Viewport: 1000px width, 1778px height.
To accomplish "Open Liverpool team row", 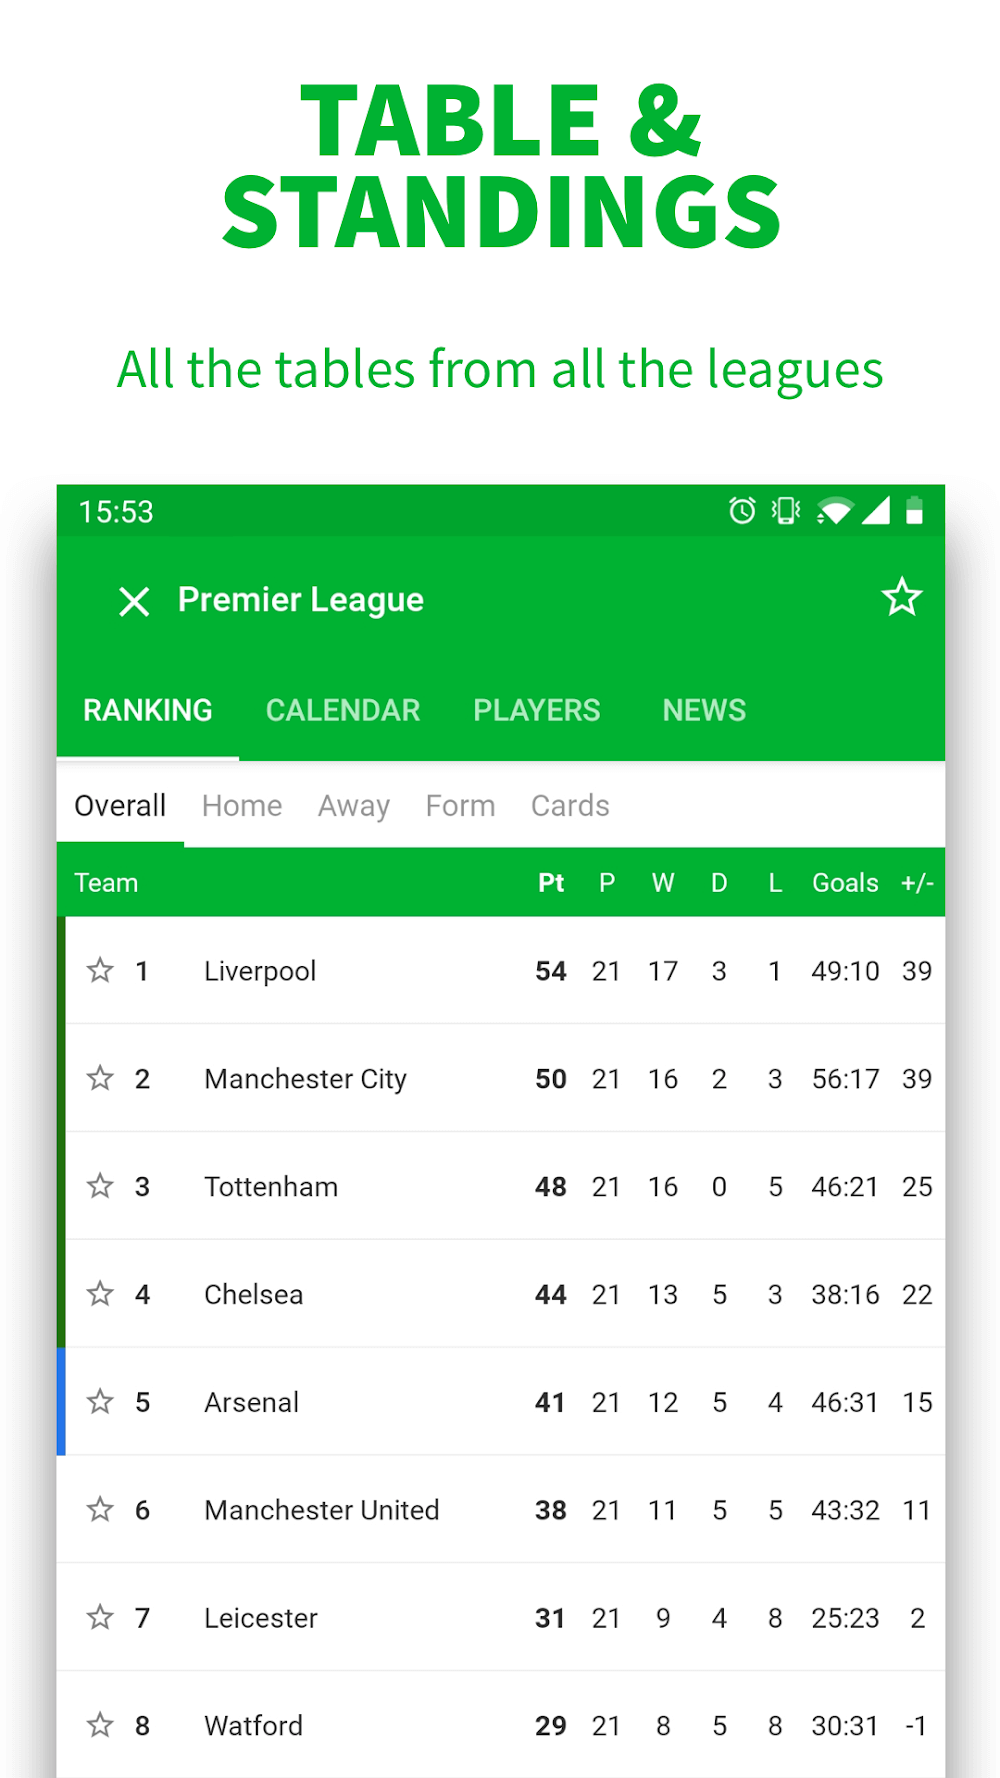I will pos(260,971).
